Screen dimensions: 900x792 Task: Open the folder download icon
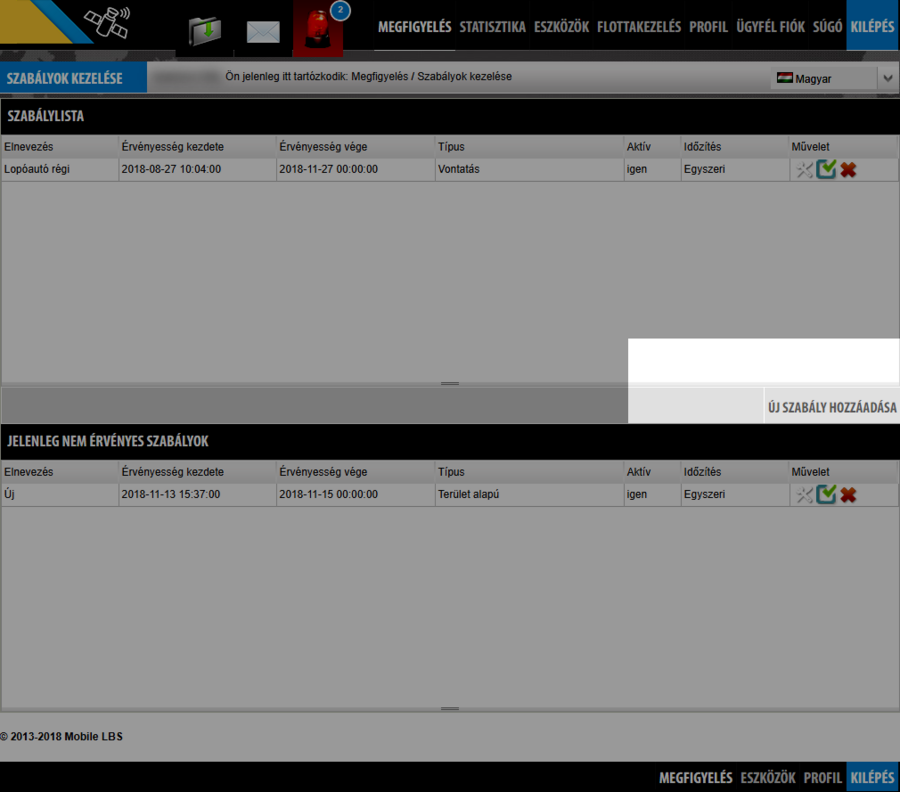coord(205,31)
